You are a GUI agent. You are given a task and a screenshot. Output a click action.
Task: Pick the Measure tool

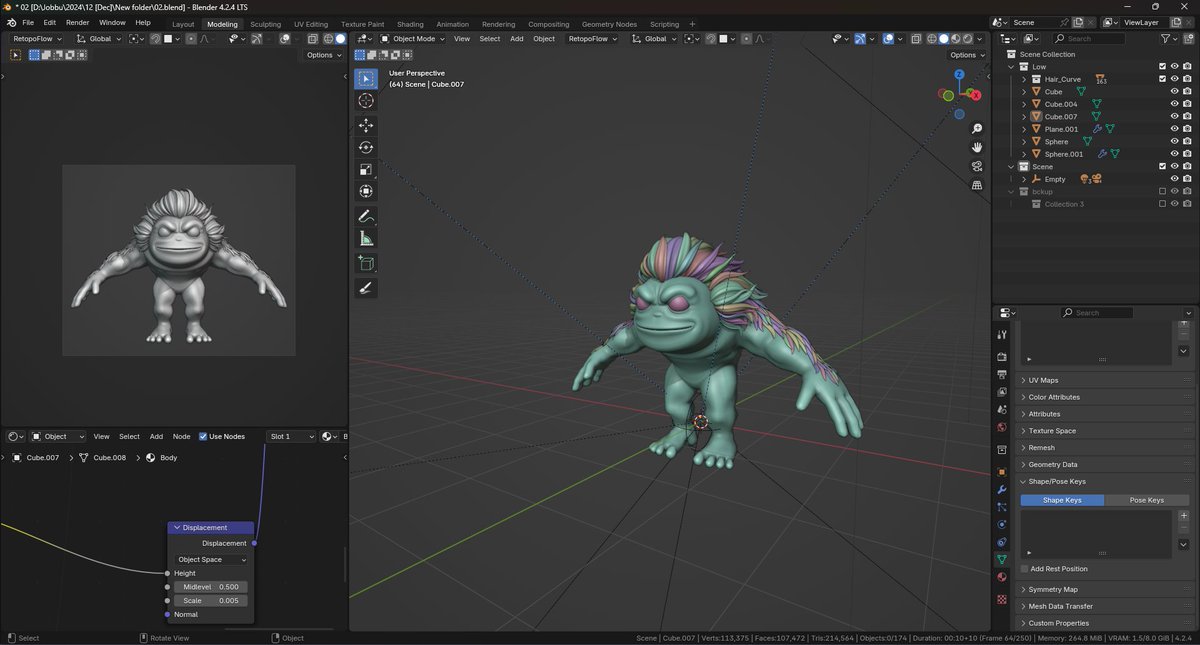[366, 239]
